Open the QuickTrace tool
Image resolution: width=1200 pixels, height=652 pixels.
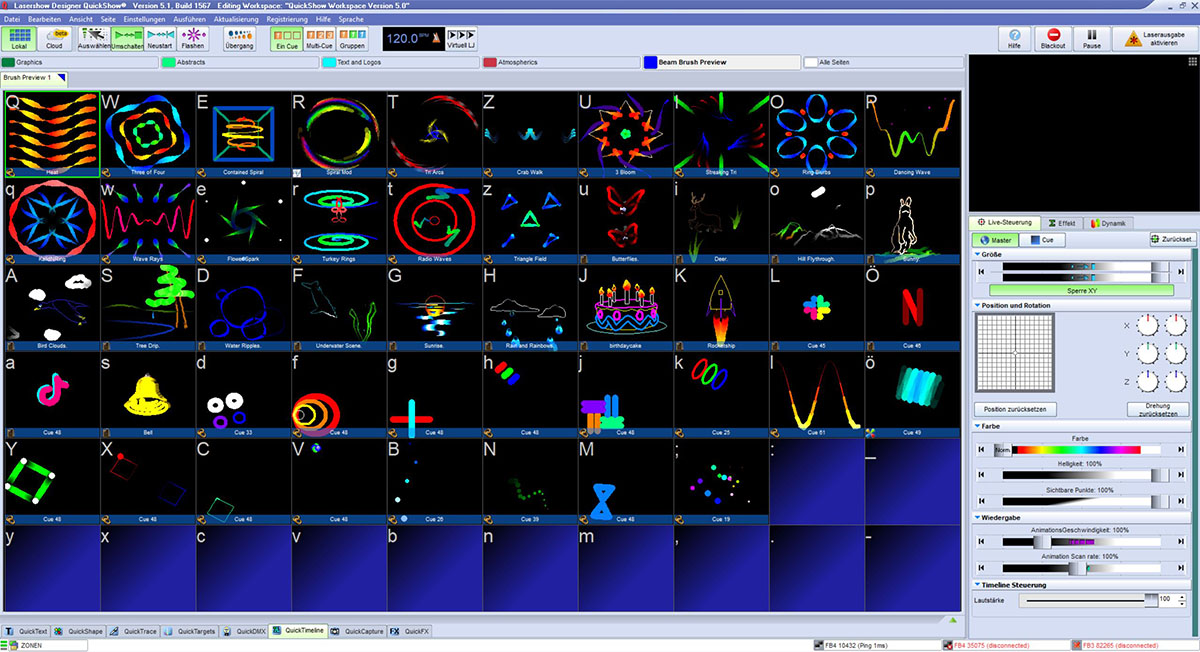[x=134, y=631]
